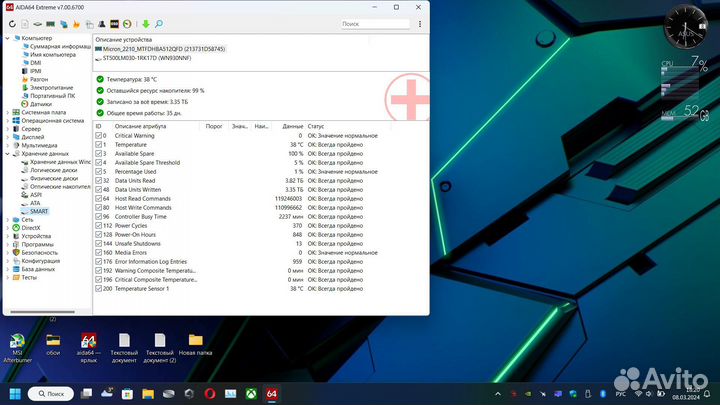Expand the Тесты tree node
This screenshot has height=405, width=720.
tap(7, 277)
